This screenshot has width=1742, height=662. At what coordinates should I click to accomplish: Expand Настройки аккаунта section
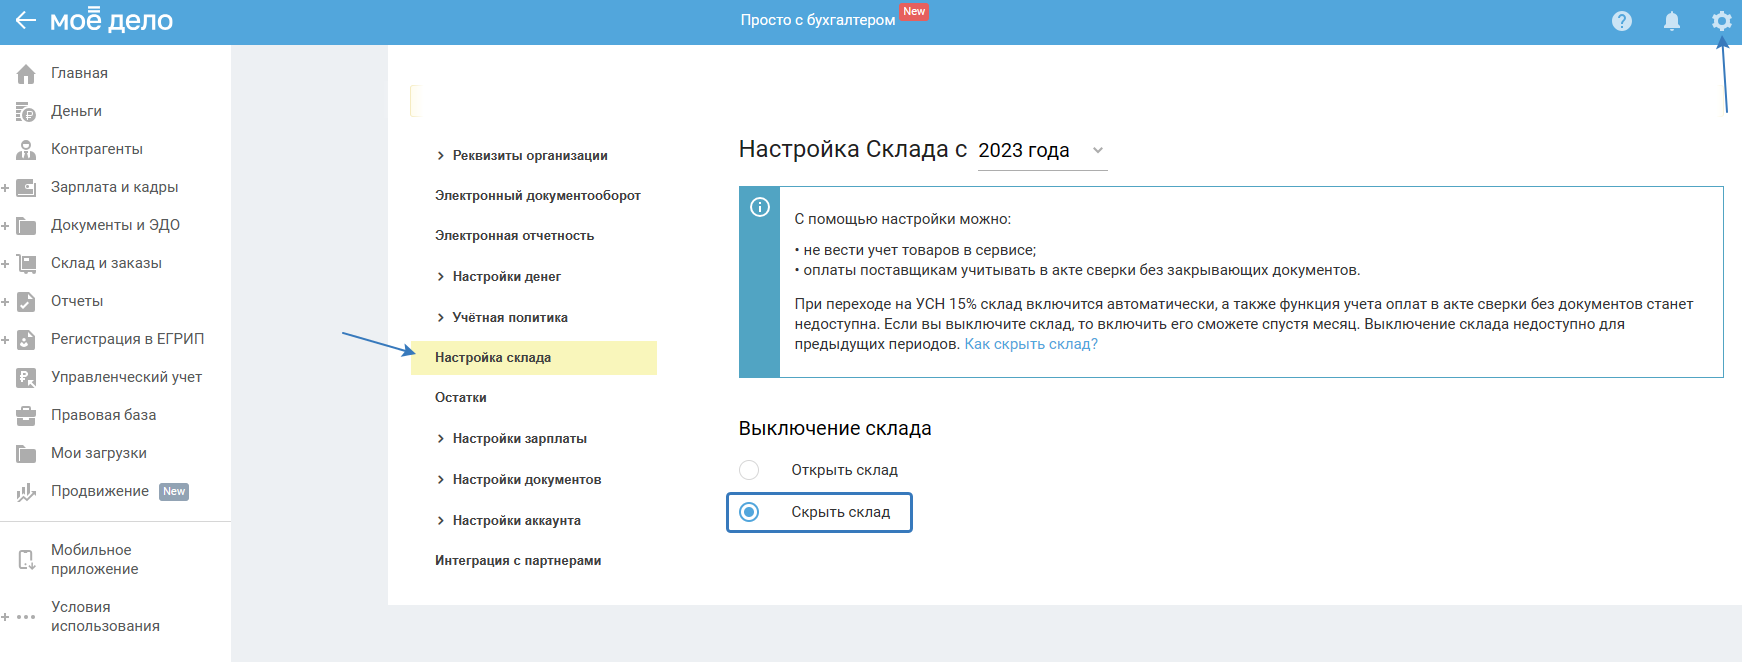441,521
